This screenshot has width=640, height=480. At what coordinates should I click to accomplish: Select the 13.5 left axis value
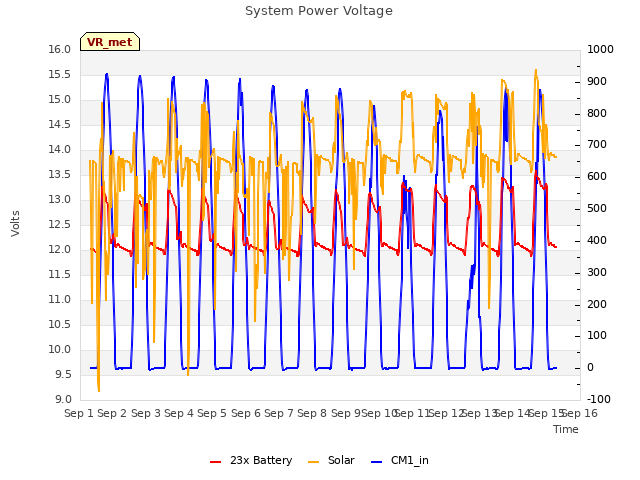point(60,175)
